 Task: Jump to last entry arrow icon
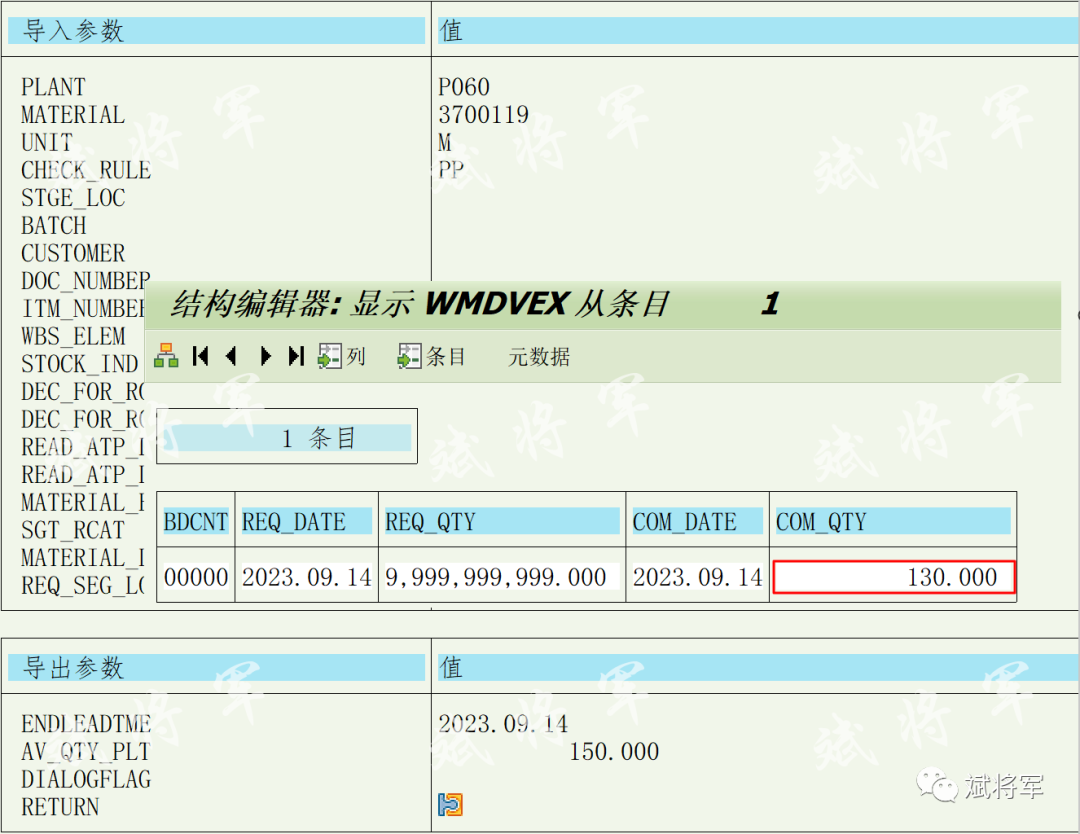coord(296,355)
